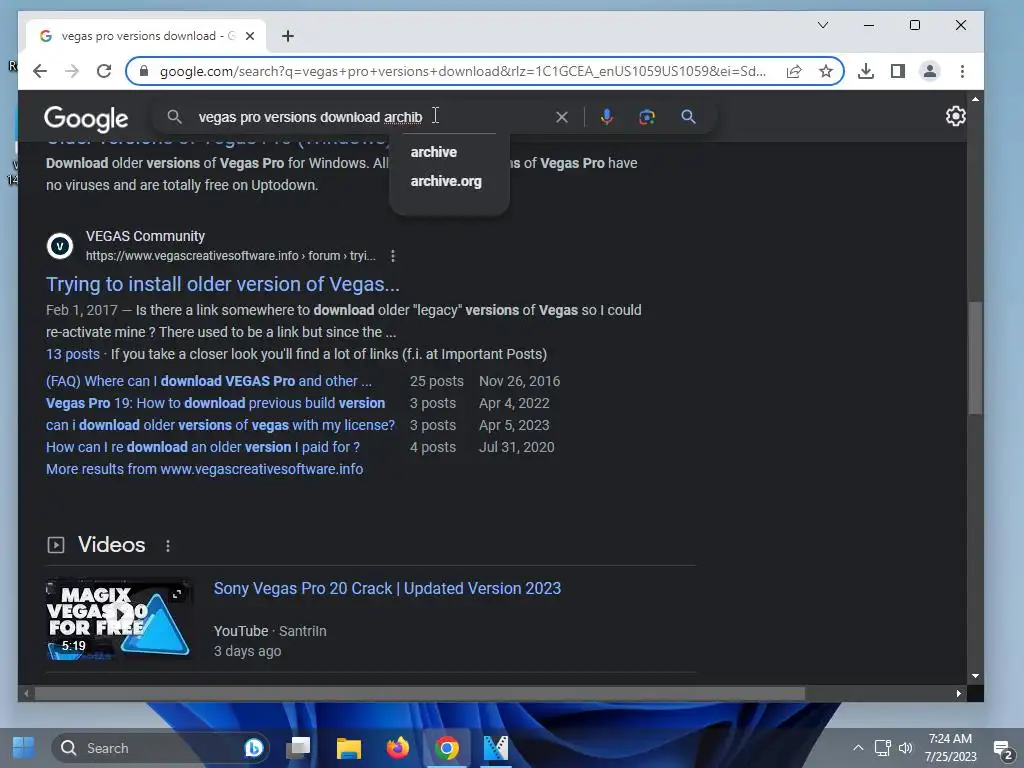Image resolution: width=1024 pixels, height=768 pixels.
Task: Open the VEGAS Community result options menu
Action: pos(392,256)
